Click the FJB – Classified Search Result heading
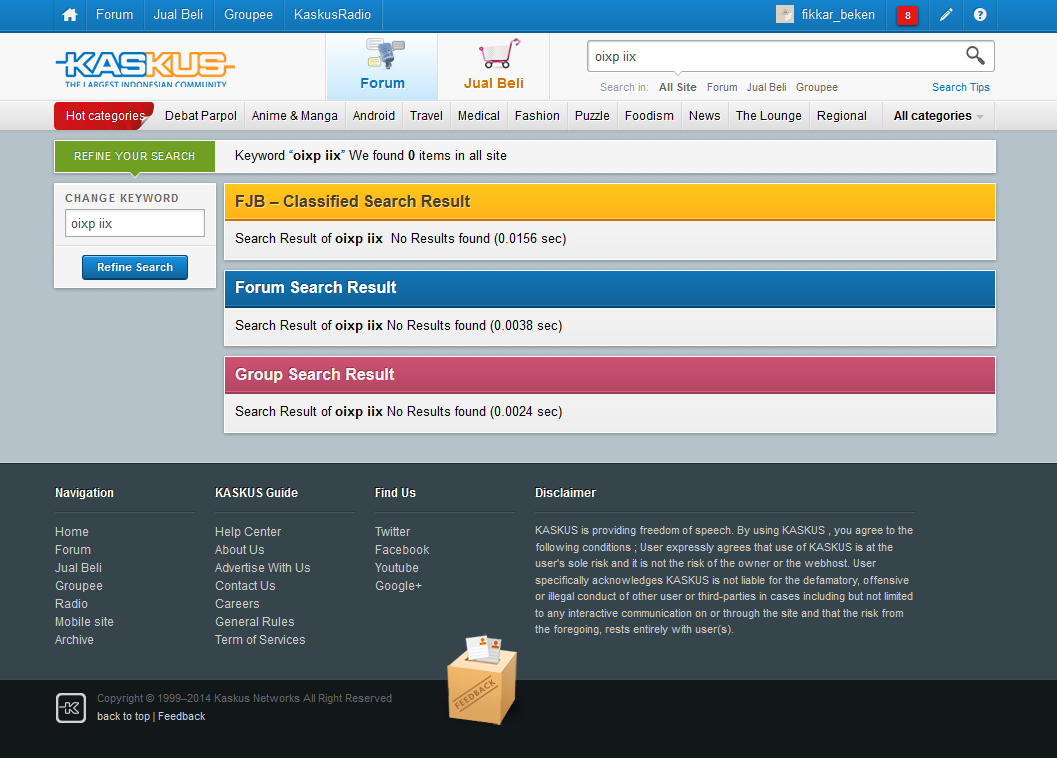Viewport: 1057px width, 758px height. click(x=353, y=202)
